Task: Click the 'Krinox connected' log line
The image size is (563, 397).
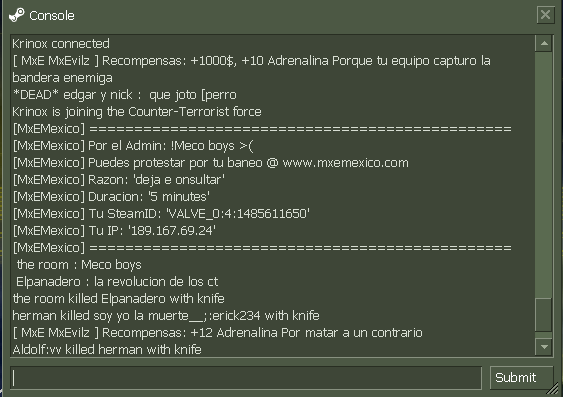Action: 61,44
